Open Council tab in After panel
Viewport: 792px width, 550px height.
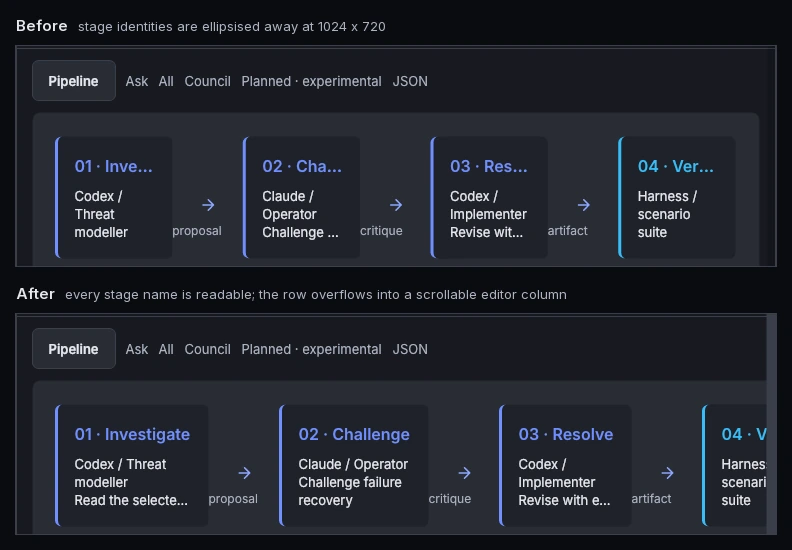pyautogui.click(x=208, y=349)
